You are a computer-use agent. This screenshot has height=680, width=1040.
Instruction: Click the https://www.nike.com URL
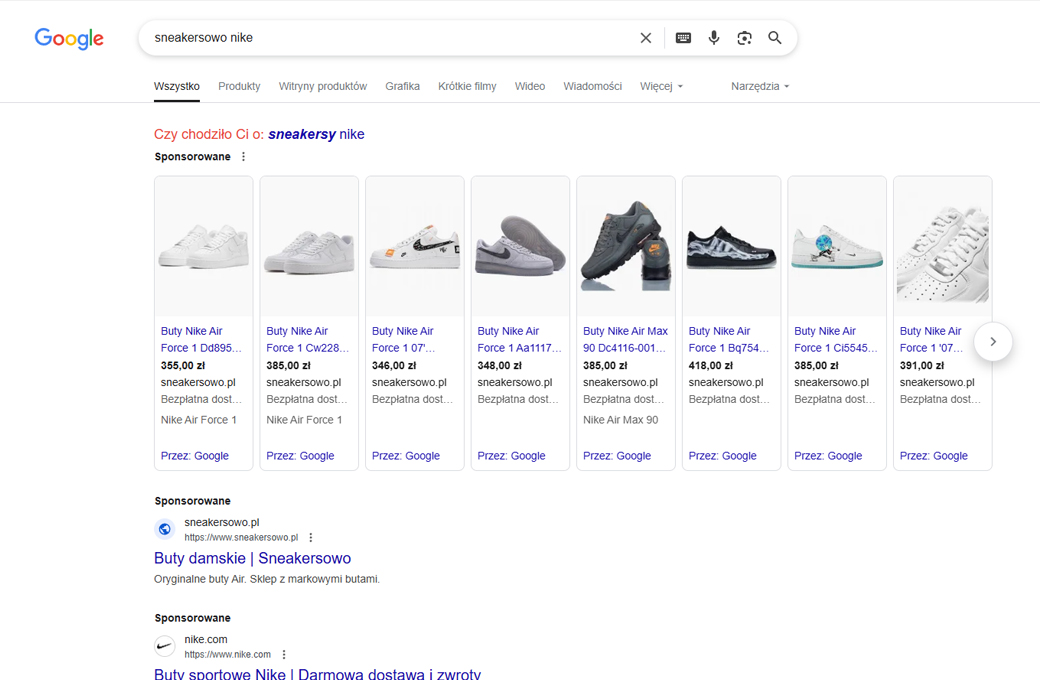[x=228, y=654]
